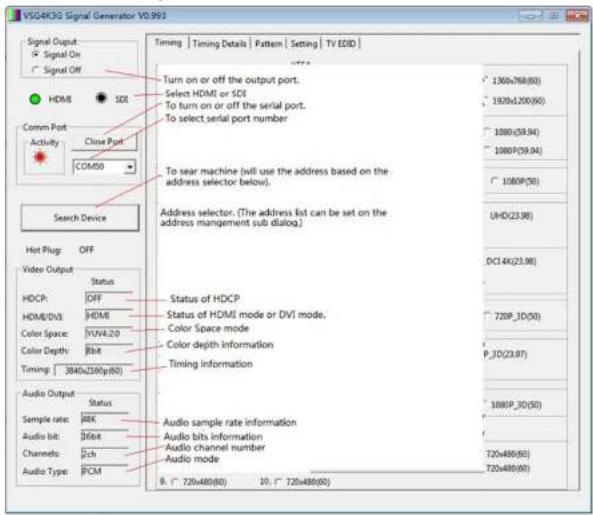Maximize the Signal Generator window
This screenshot has height=515, width=593.
tap(553, 16)
